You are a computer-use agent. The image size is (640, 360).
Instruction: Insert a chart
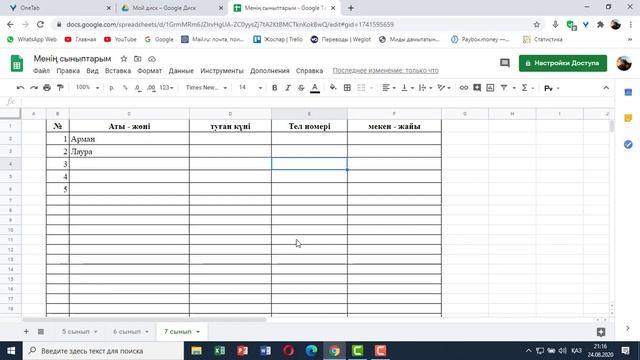pos(490,88)
